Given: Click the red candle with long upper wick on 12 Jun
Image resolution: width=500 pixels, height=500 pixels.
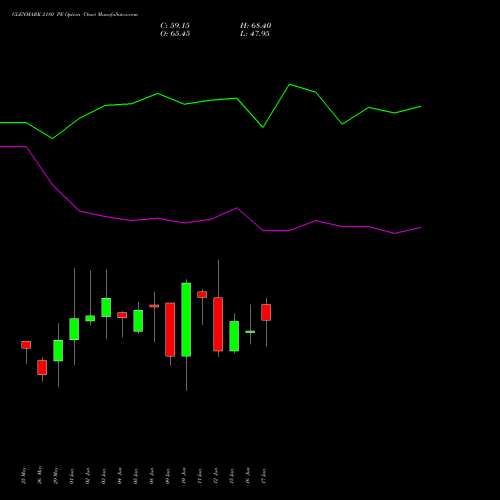Looking at the screenshot, I should pyautogui.click(x=218, y=324).
